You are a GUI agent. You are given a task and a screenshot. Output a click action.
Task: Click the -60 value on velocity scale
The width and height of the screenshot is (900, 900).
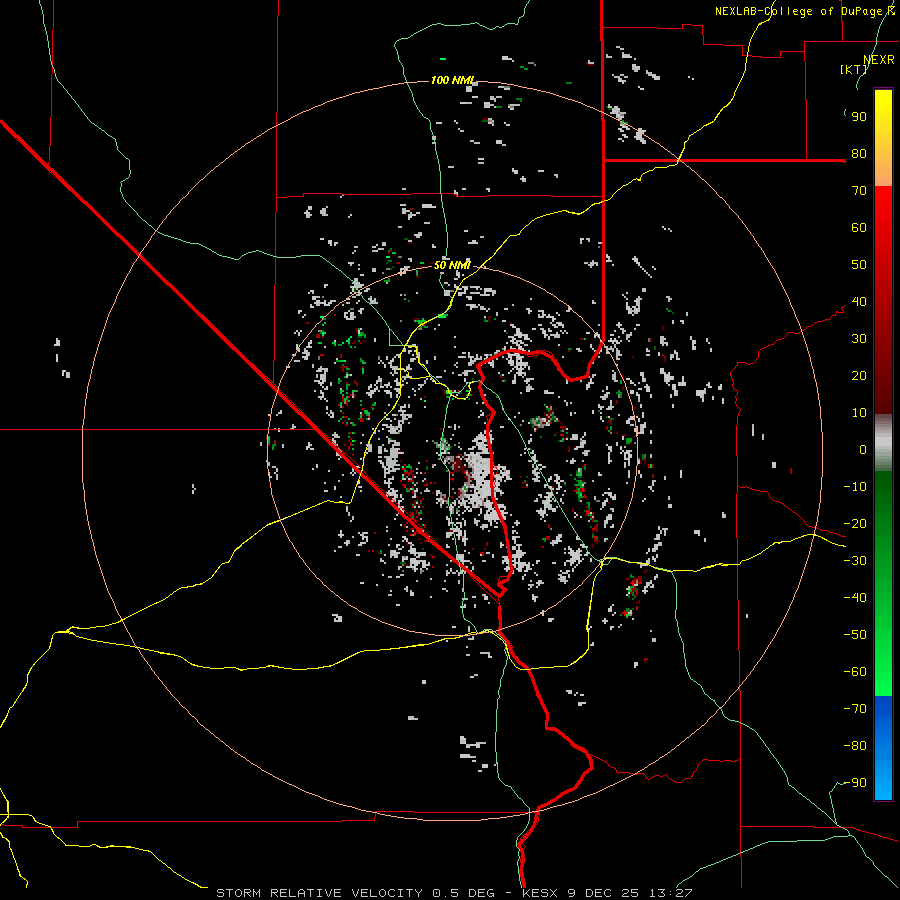pos(855,672)
